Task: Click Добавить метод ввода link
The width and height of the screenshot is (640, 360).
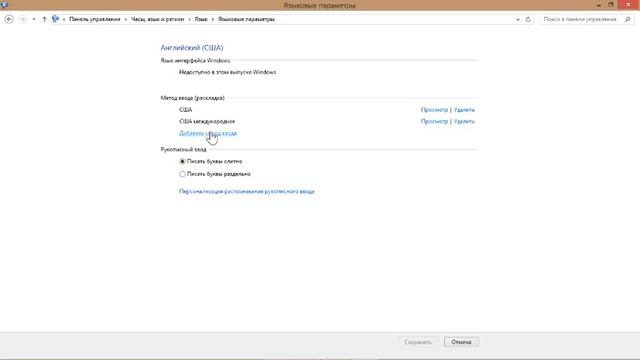Action: coord(208,133)
